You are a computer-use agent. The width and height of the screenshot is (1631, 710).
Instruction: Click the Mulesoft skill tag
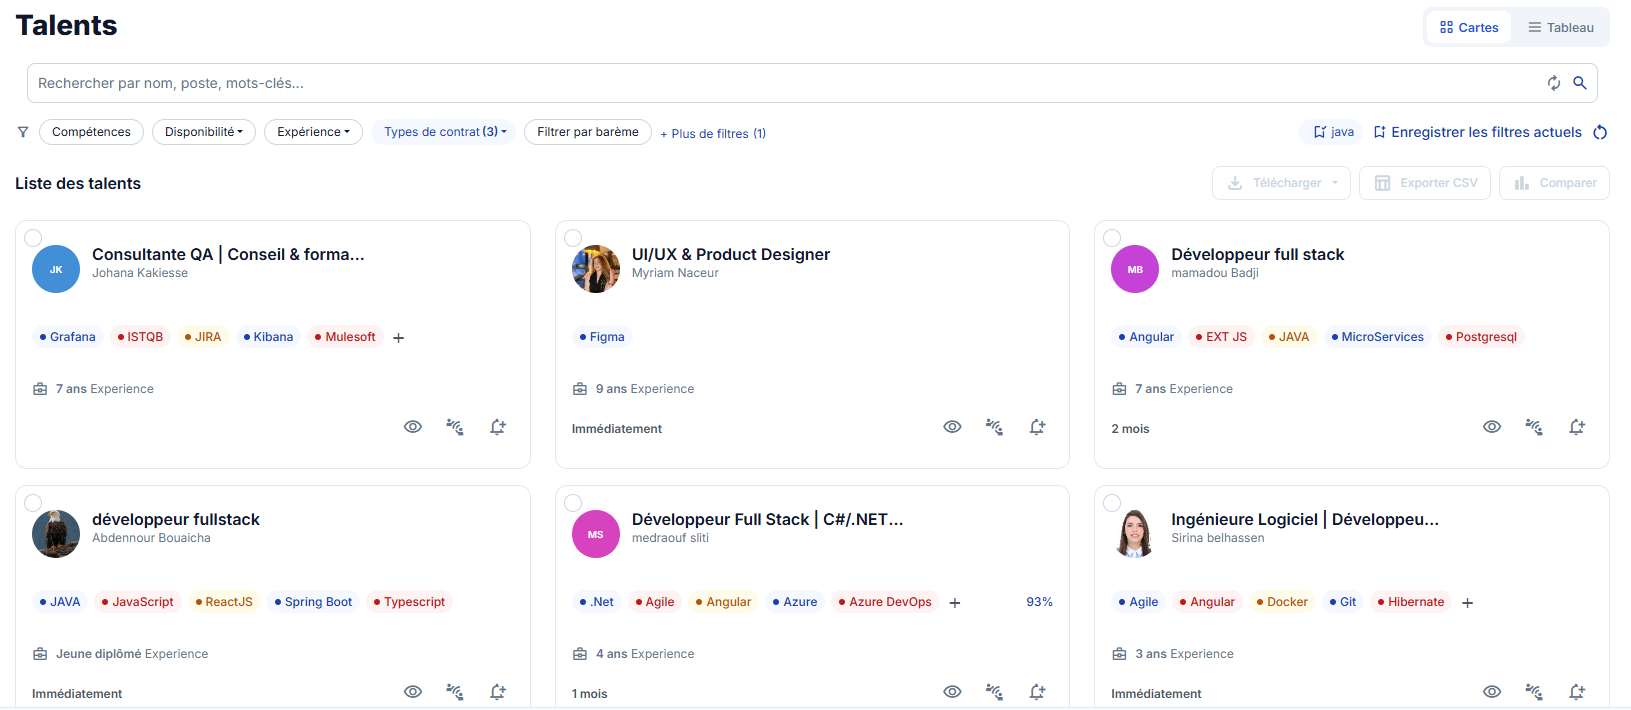coord(345,337)
